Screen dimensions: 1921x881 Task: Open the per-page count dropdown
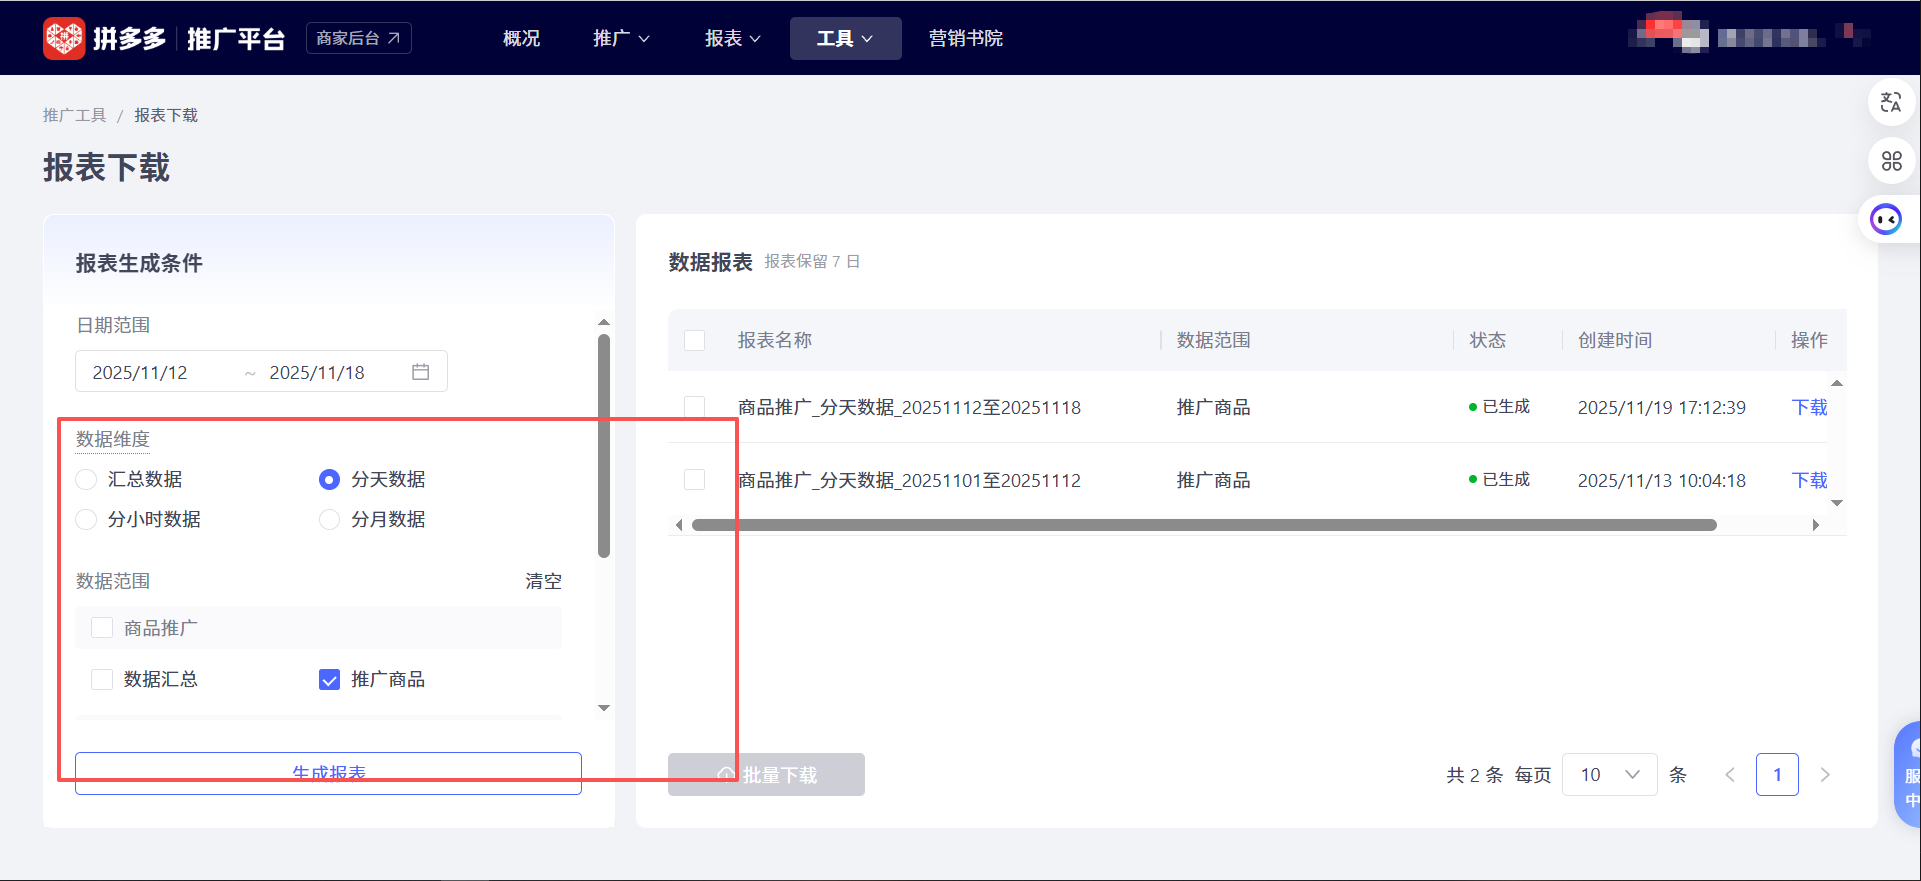click(1609, 775)
